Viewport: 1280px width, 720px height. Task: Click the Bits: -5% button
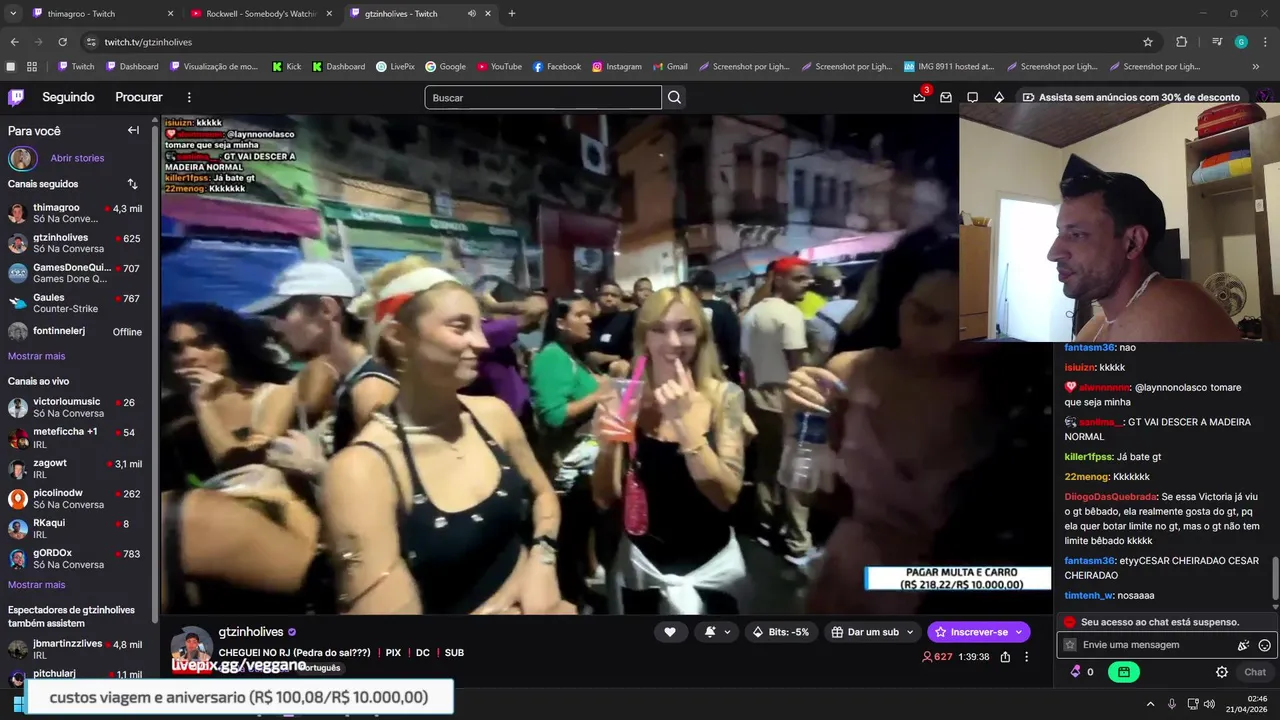tap(781, 632)
